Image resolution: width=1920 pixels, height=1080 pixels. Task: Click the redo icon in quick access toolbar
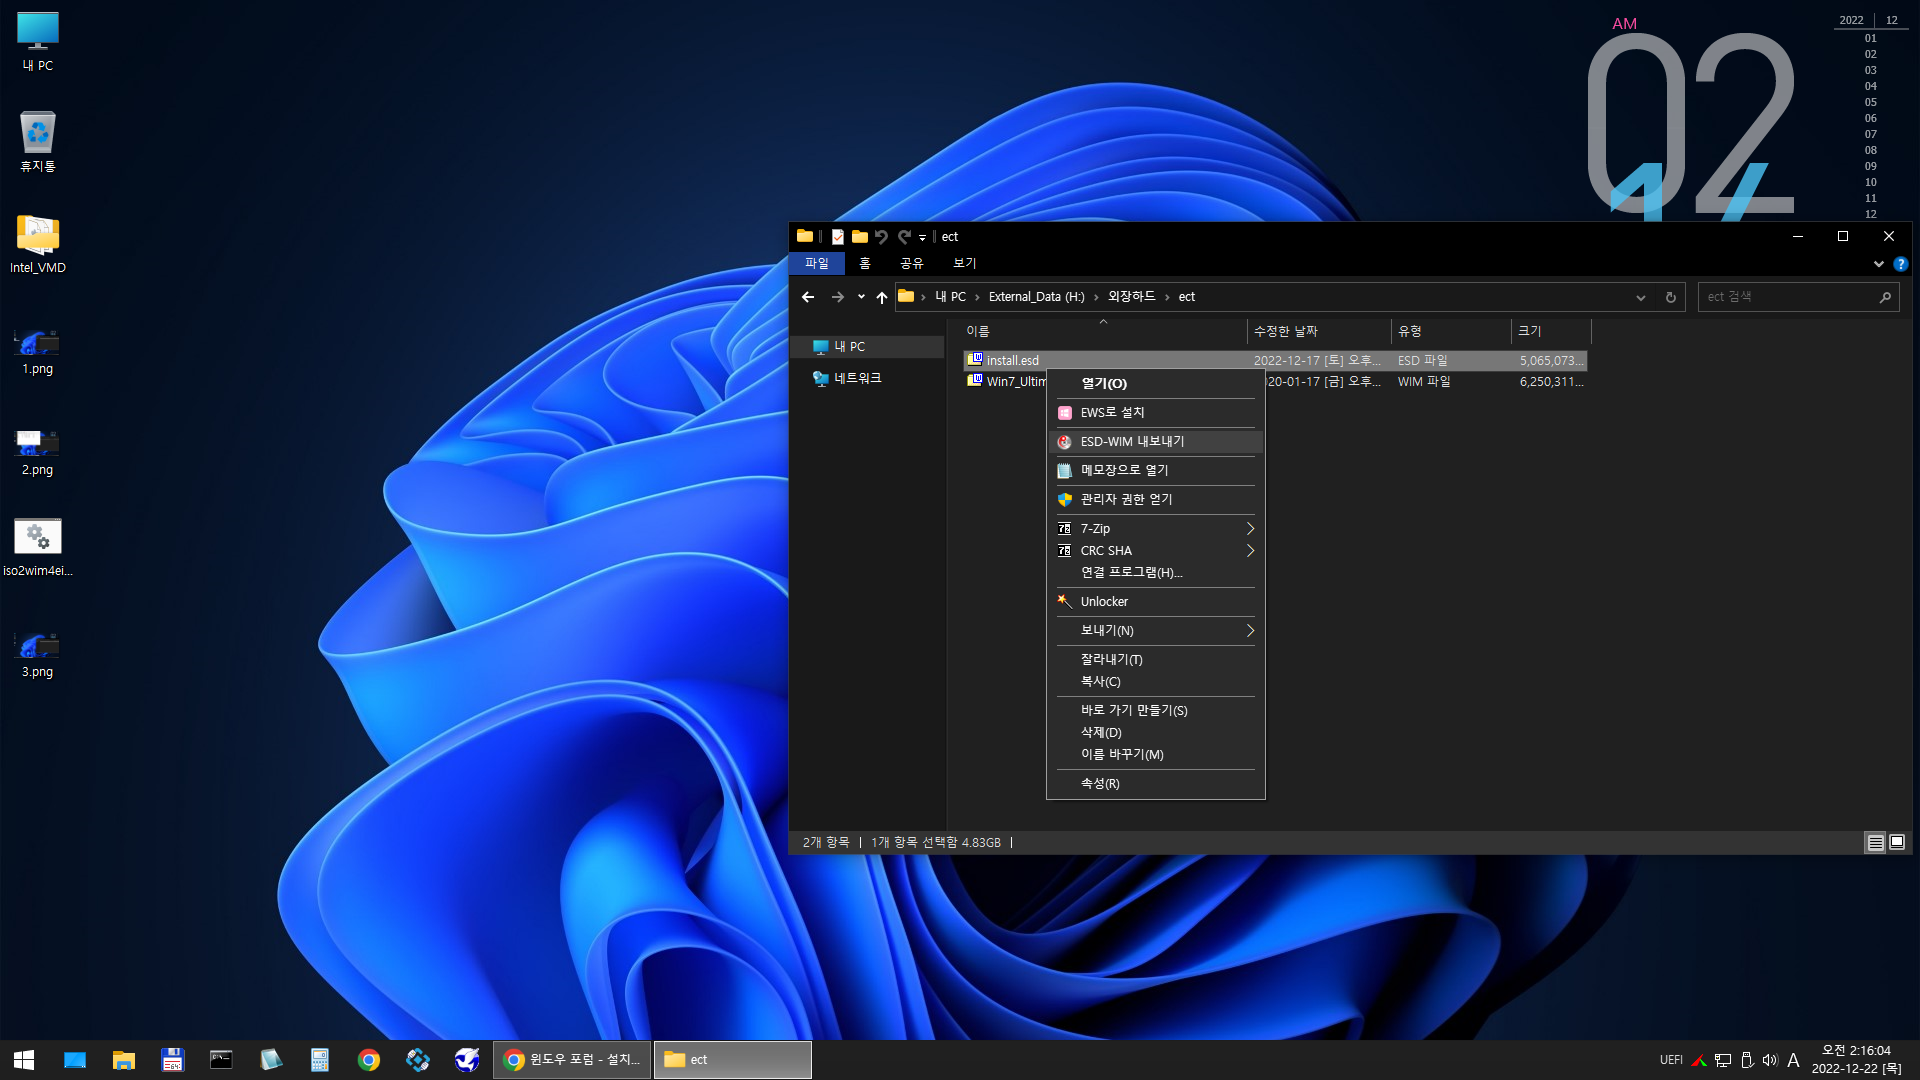(x=904, y=237)
